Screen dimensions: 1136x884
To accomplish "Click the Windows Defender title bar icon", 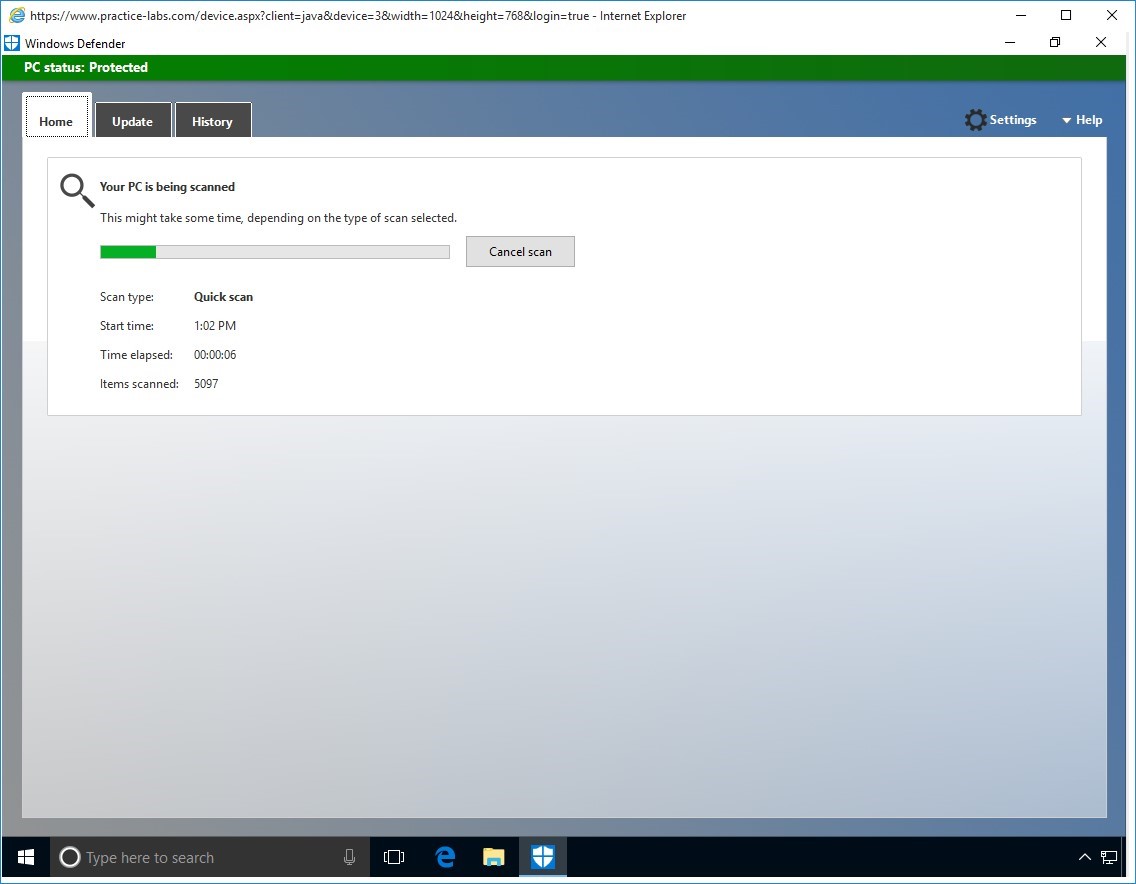I will 12,43.
